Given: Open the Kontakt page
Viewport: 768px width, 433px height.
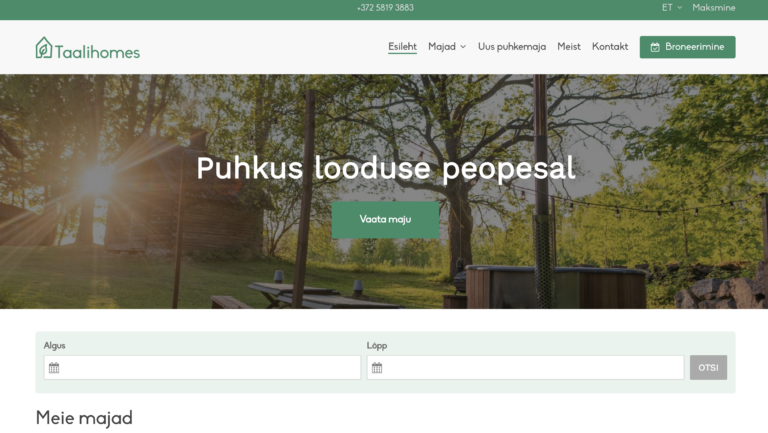Looking at the screenshot, I should coord(610,47).
